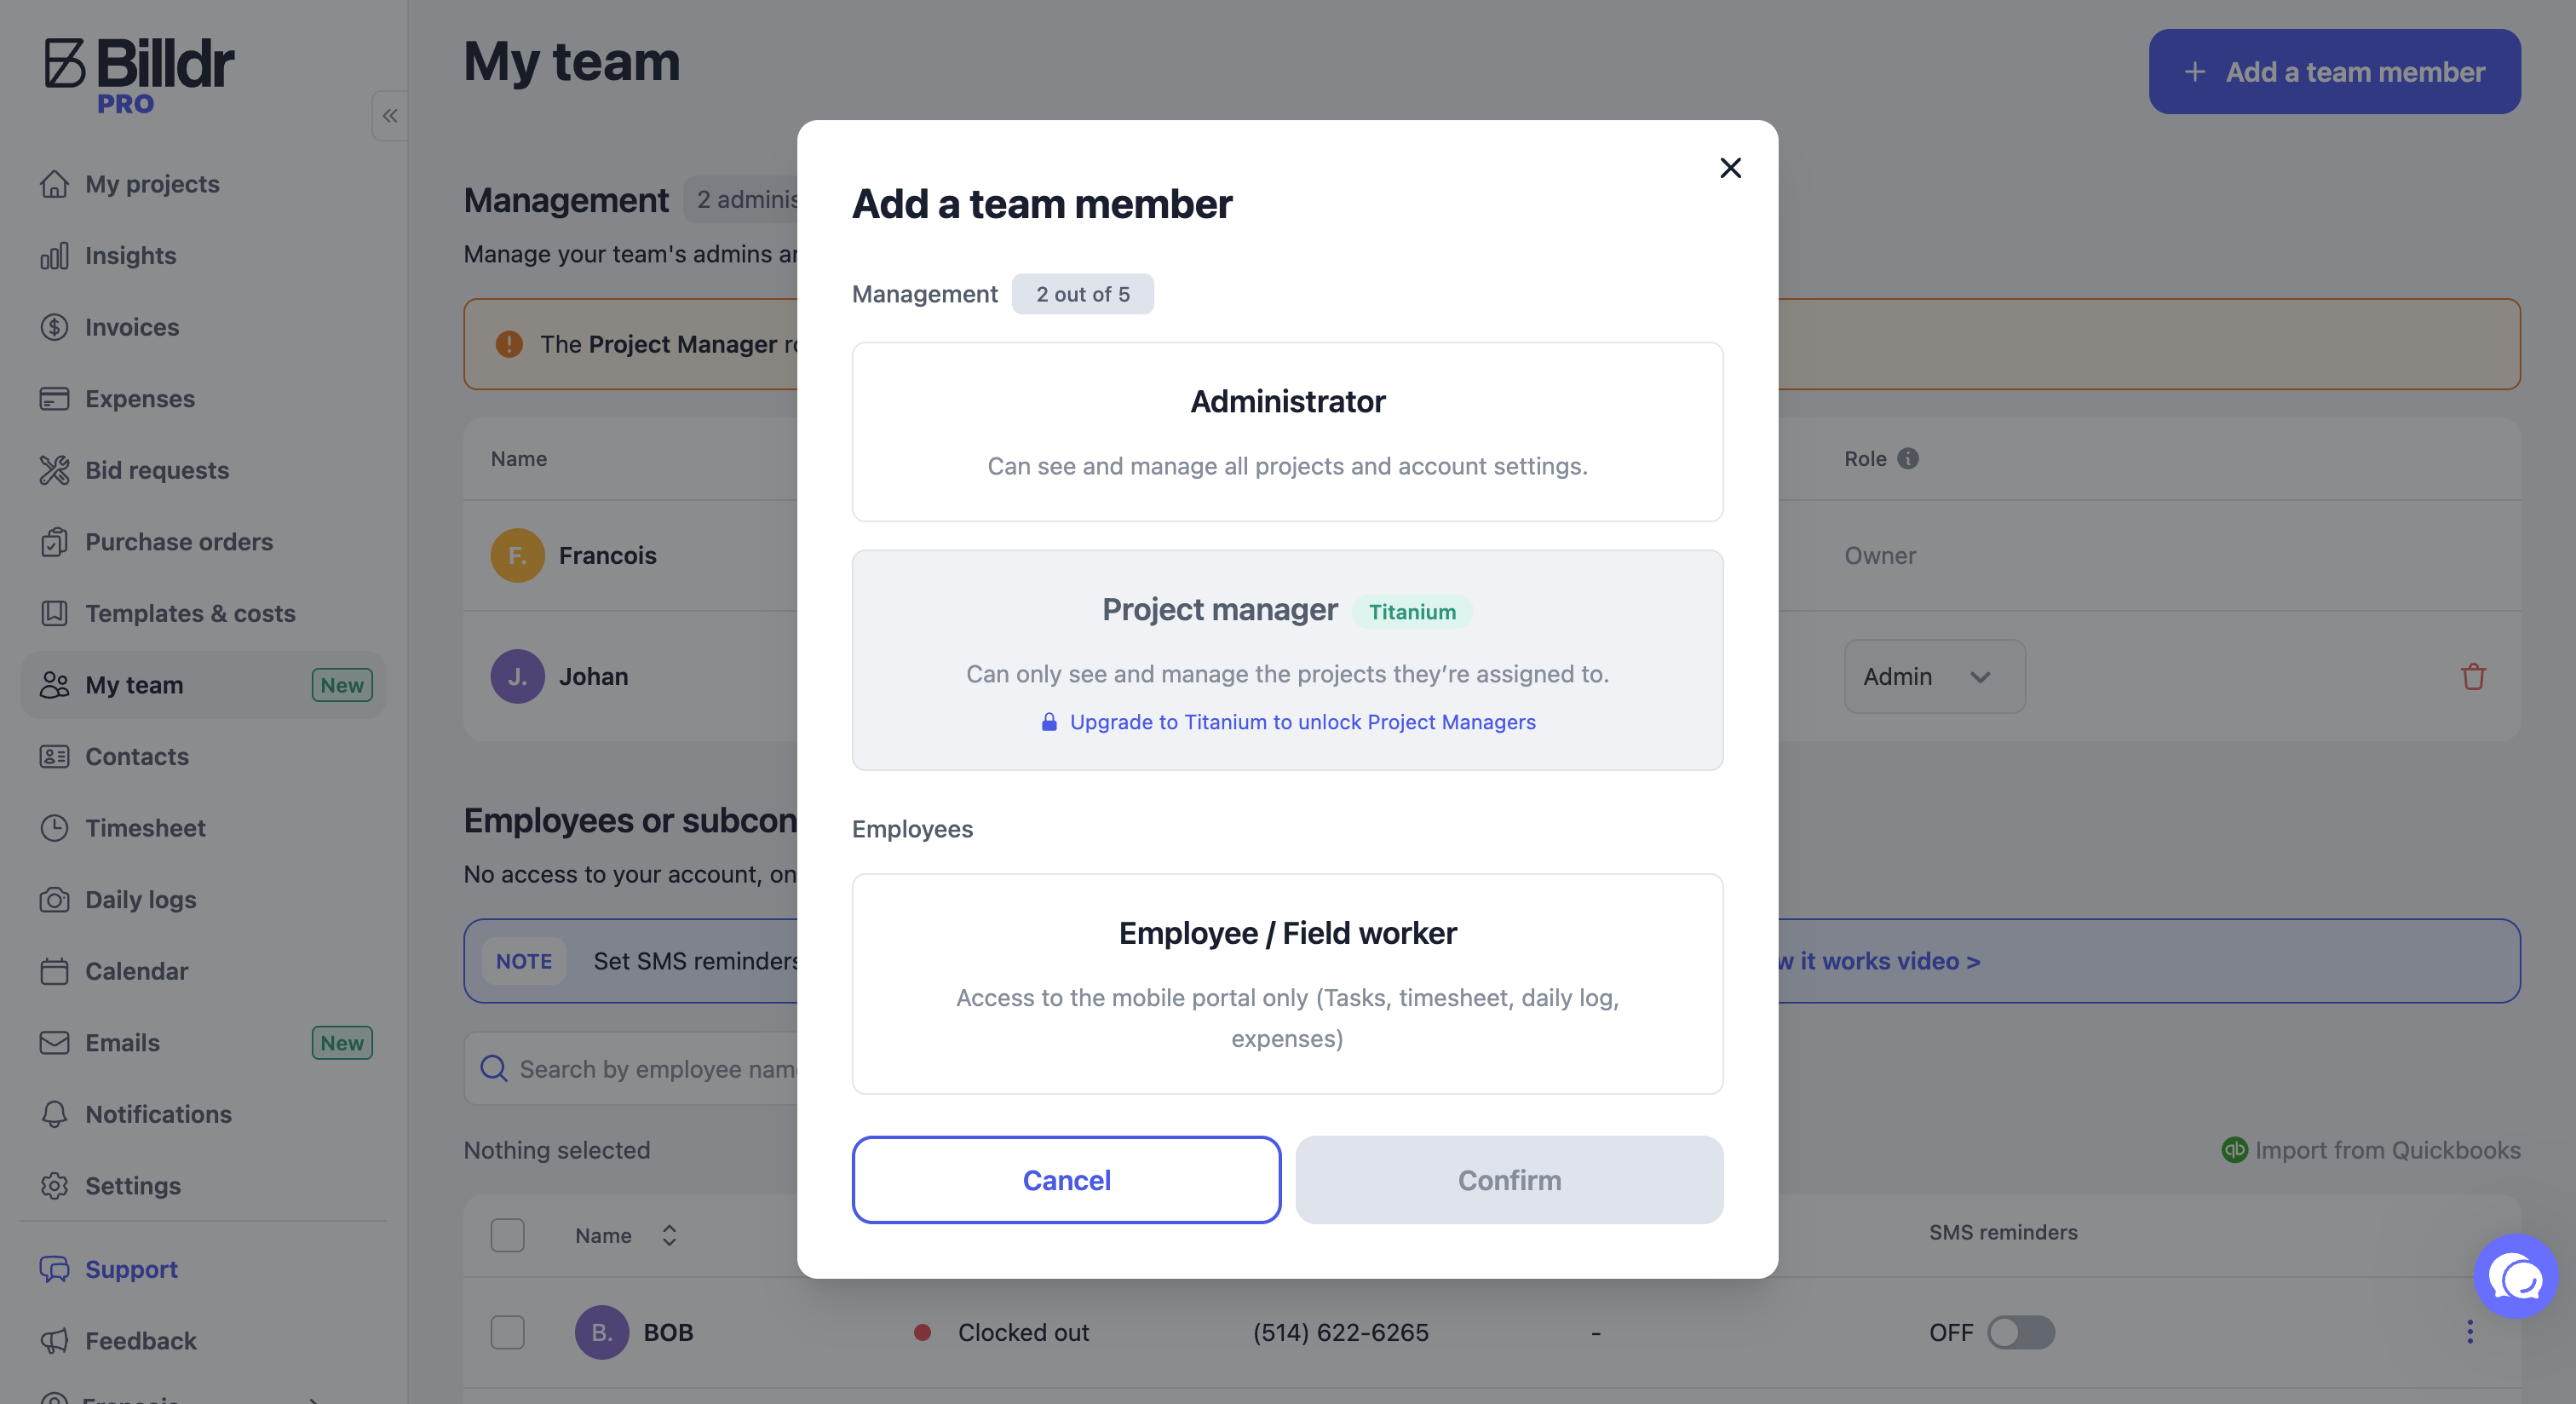Delete Johan using the red trash icon
The image size is (2576, 1404).
2473,677
